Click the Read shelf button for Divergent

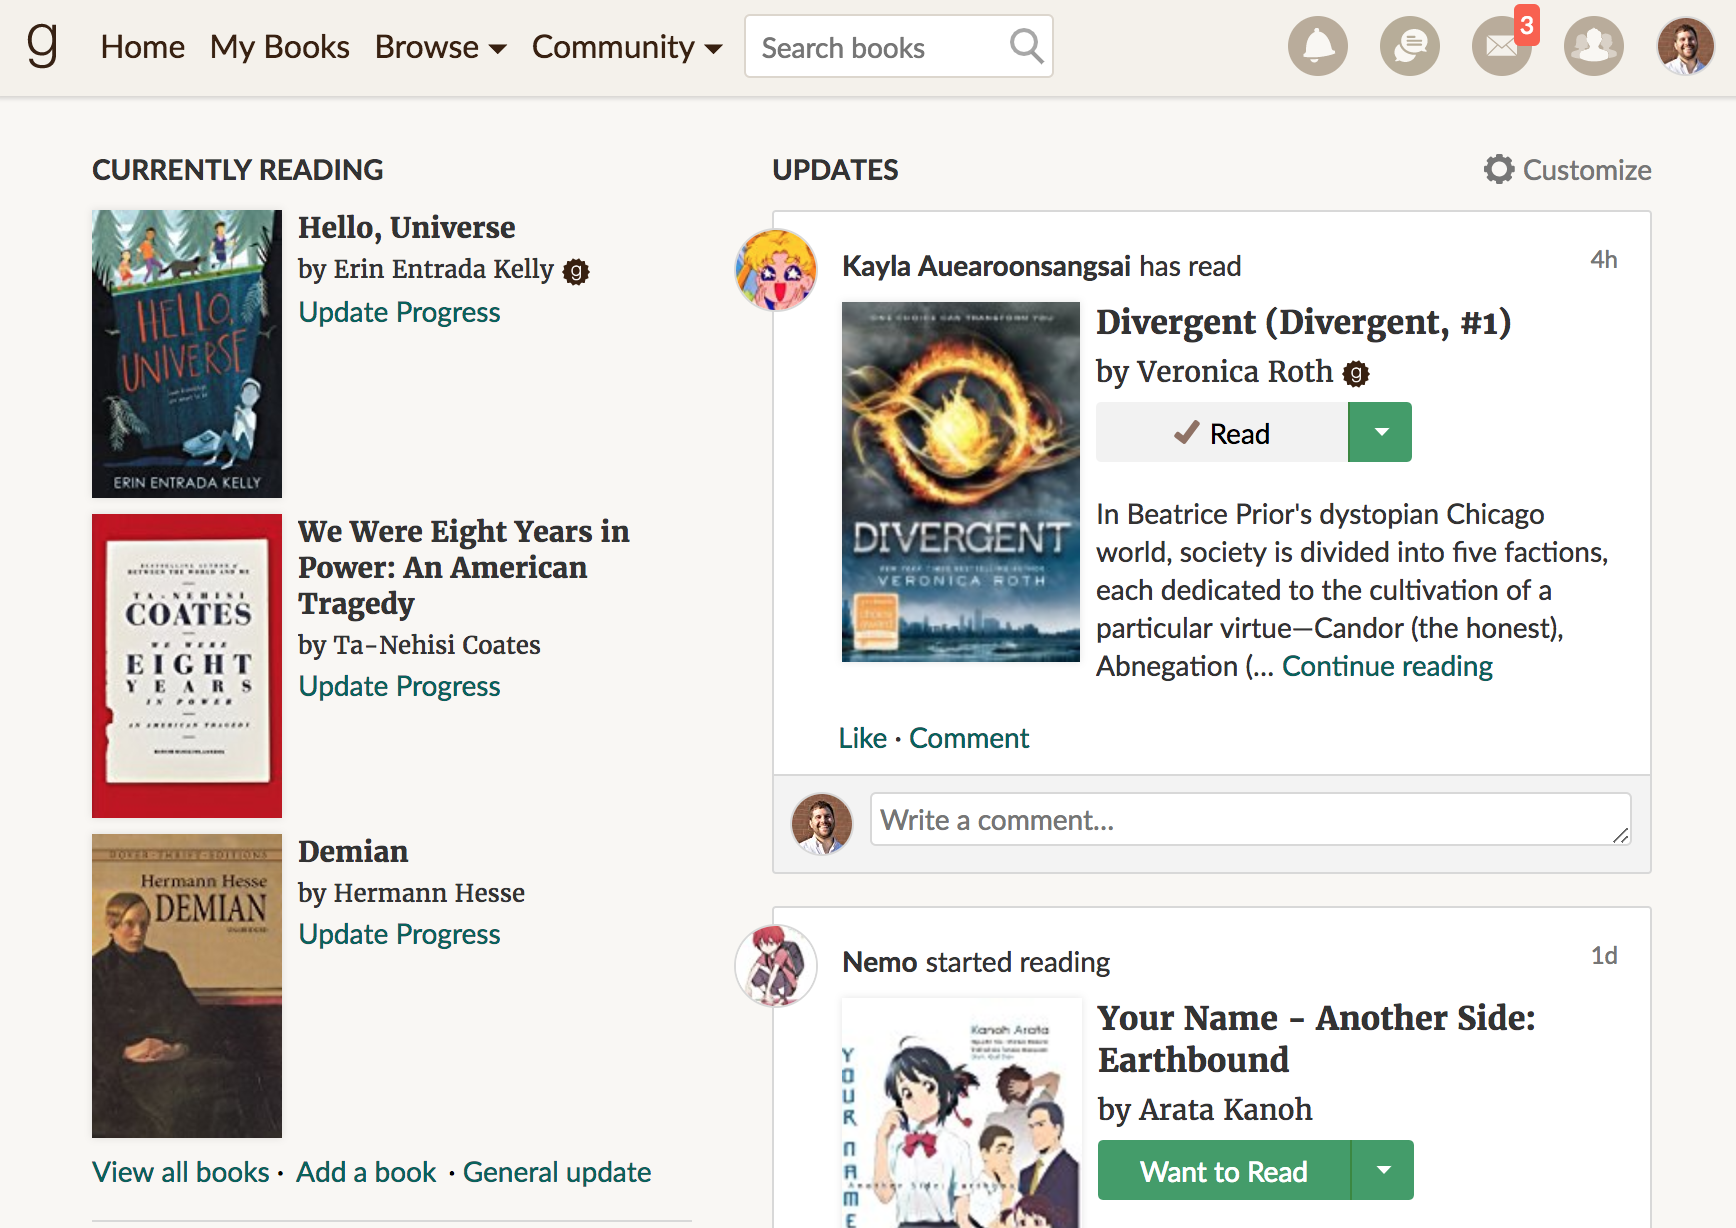point(1222,432)
